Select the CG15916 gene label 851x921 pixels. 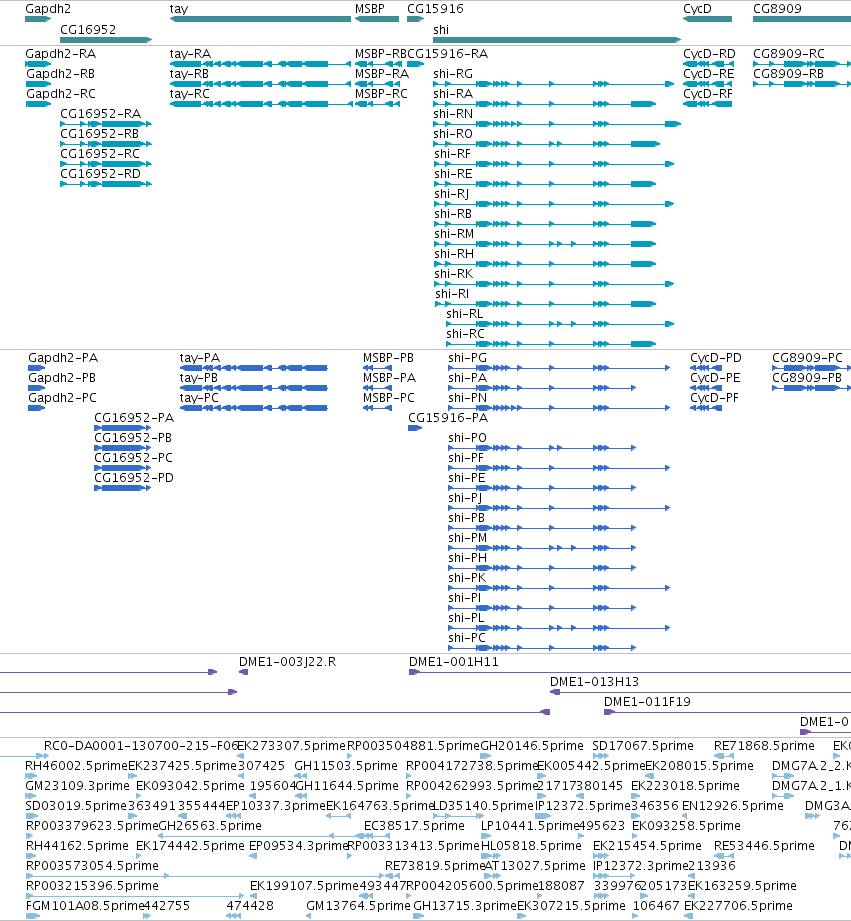(435, 9)
